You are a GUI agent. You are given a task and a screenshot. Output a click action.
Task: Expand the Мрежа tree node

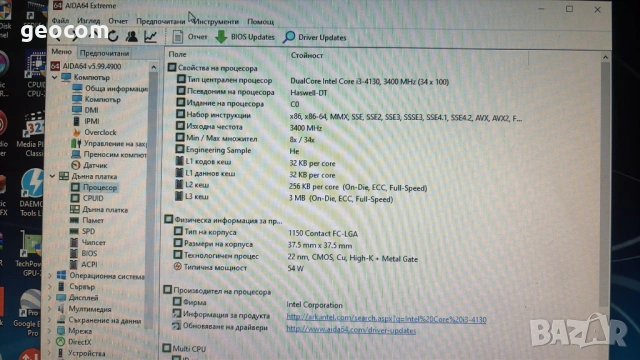pos(50,331)
